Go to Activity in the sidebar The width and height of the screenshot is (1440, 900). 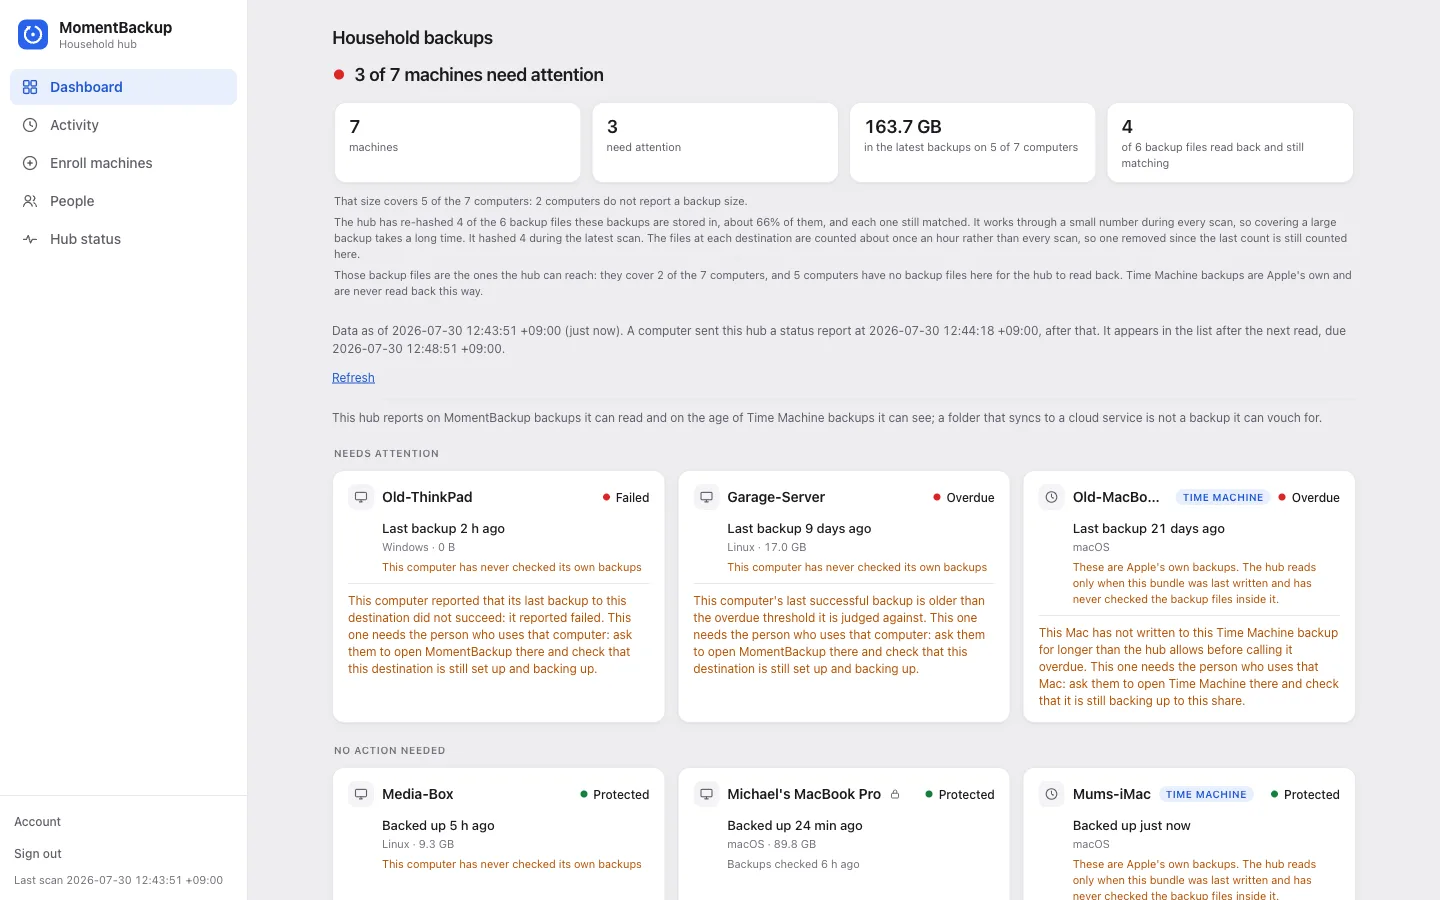click(x=123, y=125)
